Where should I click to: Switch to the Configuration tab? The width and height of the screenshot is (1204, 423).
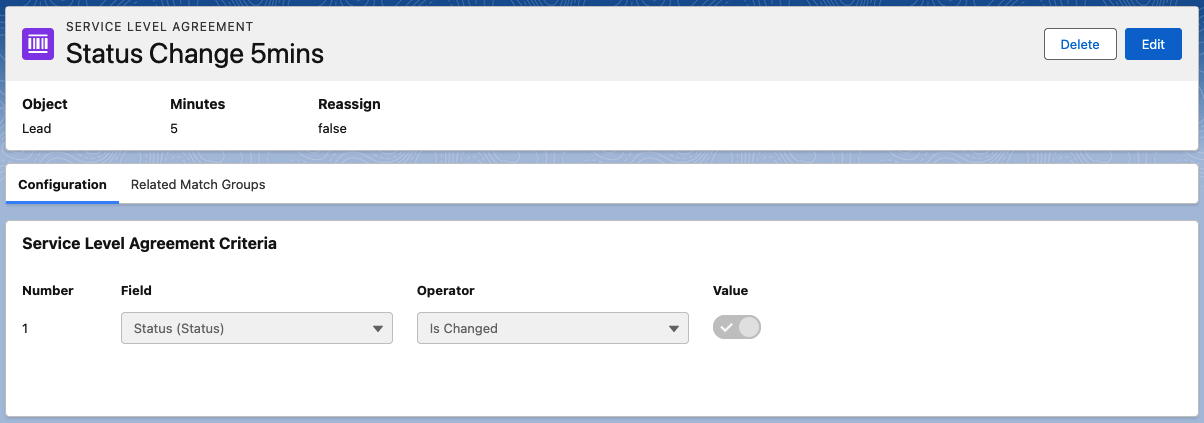[x=62, y=185]
